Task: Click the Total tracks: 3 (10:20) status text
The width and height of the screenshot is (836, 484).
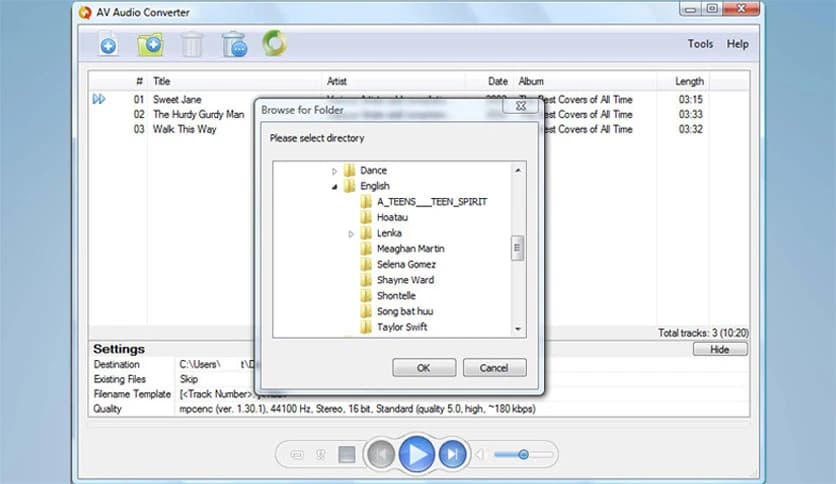Action: (703, 333)
